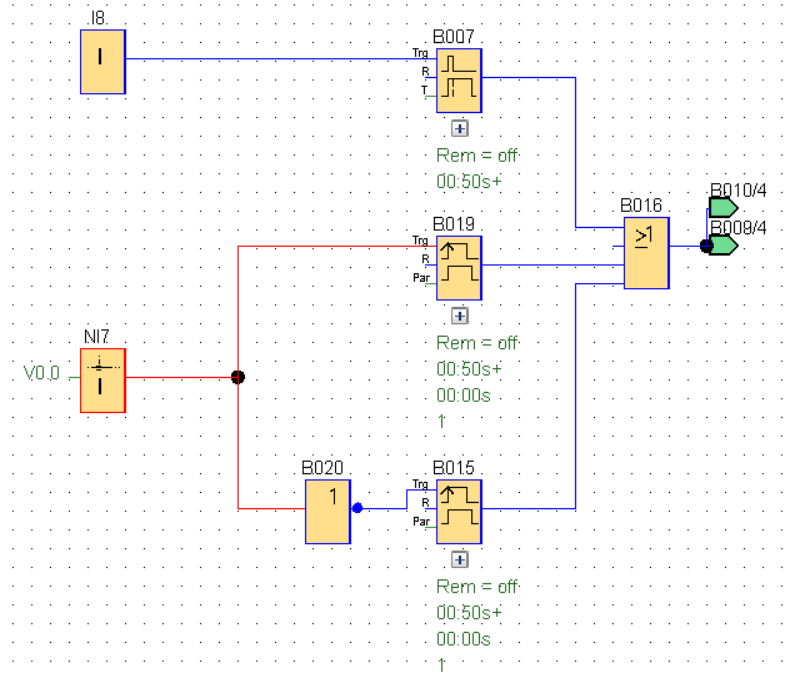Click the B007 block label
This screenshot has height=673, width=793.
453,36
